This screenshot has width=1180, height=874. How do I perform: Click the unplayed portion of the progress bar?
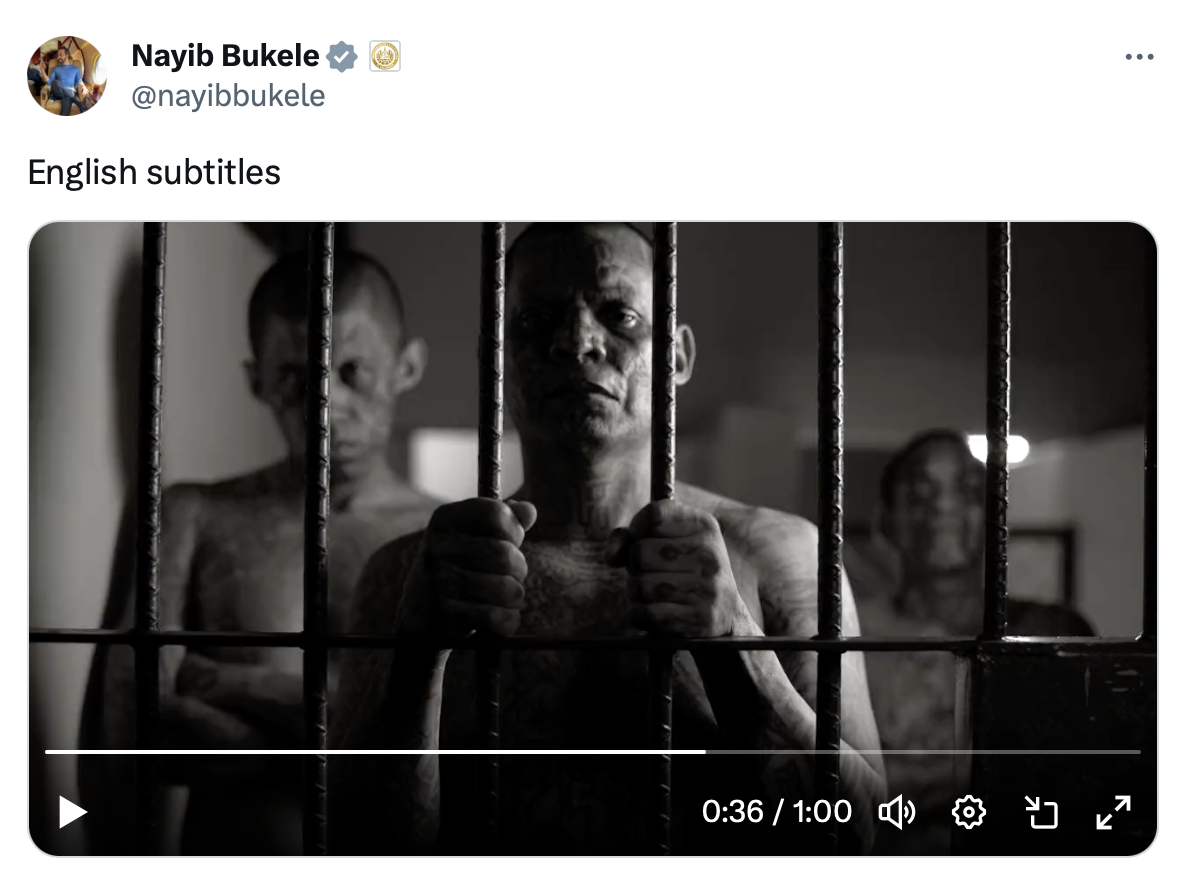[923, 751]
